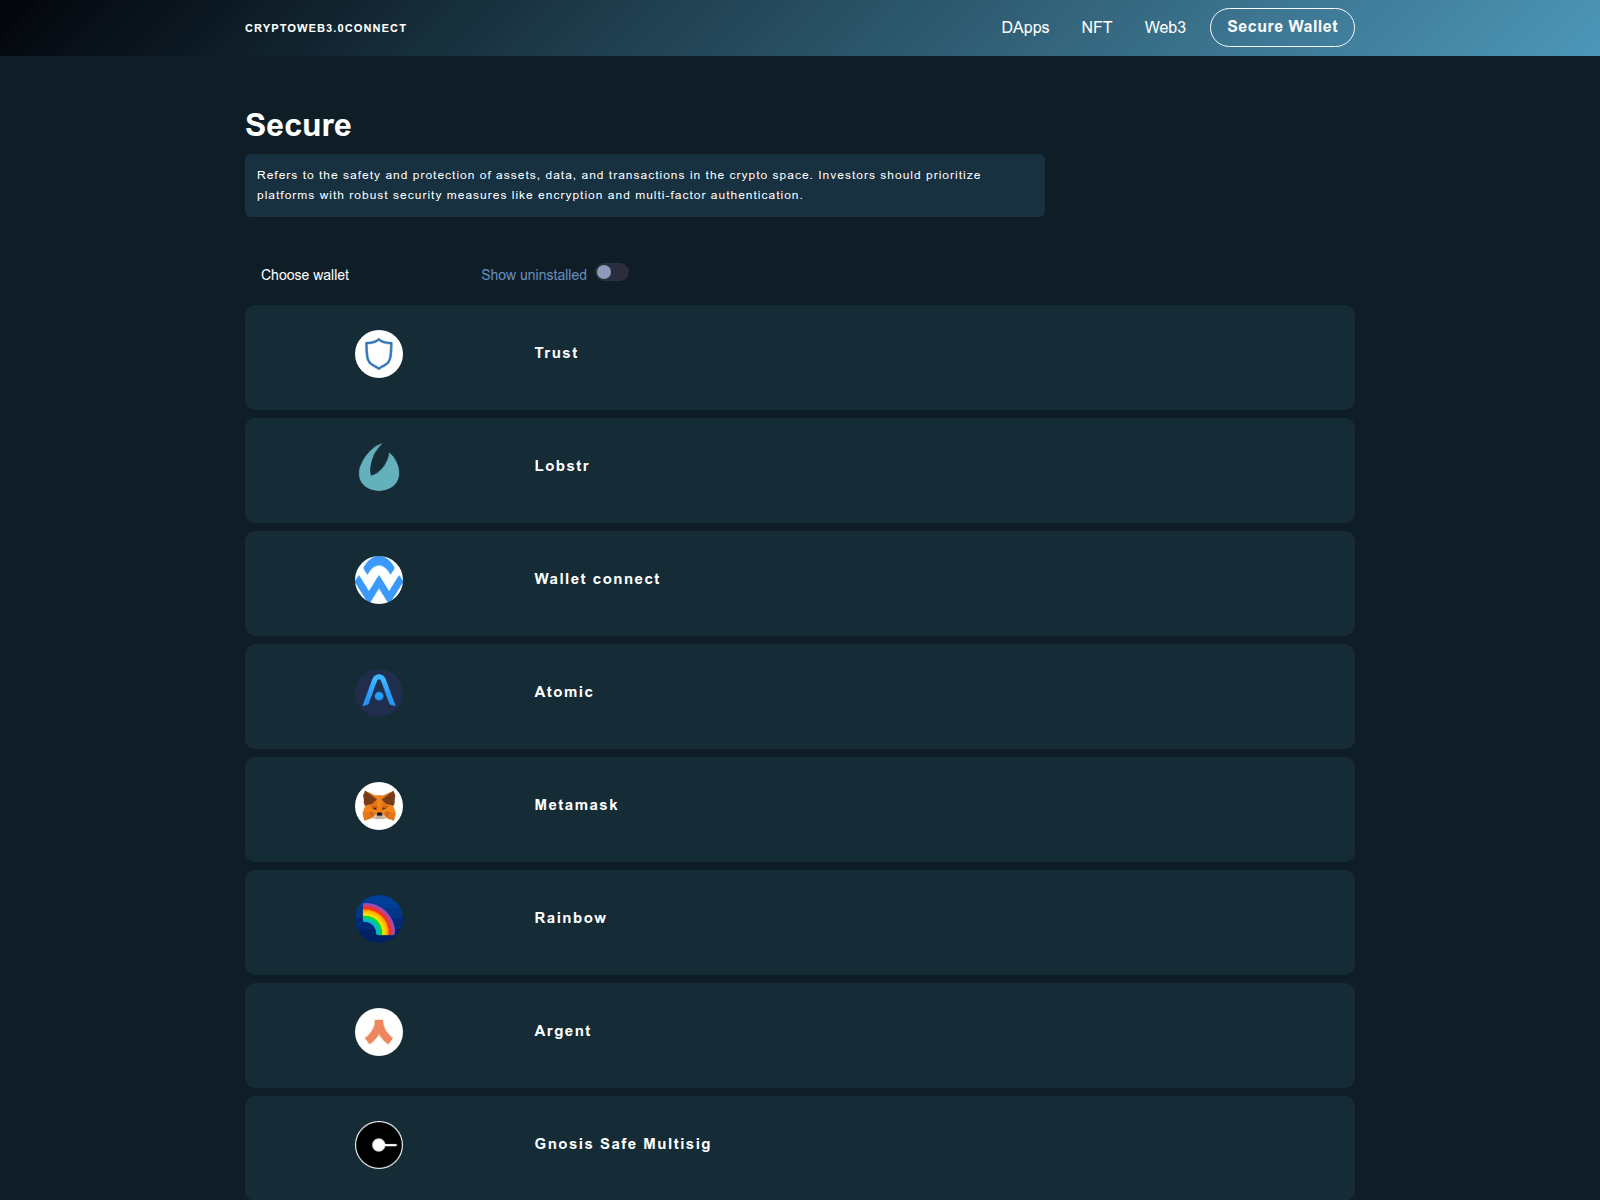The width and height of the screenshot is (1600, 1200).
Task: Click the Wallet connect logo icon
Action: click(x=379, y=580)
